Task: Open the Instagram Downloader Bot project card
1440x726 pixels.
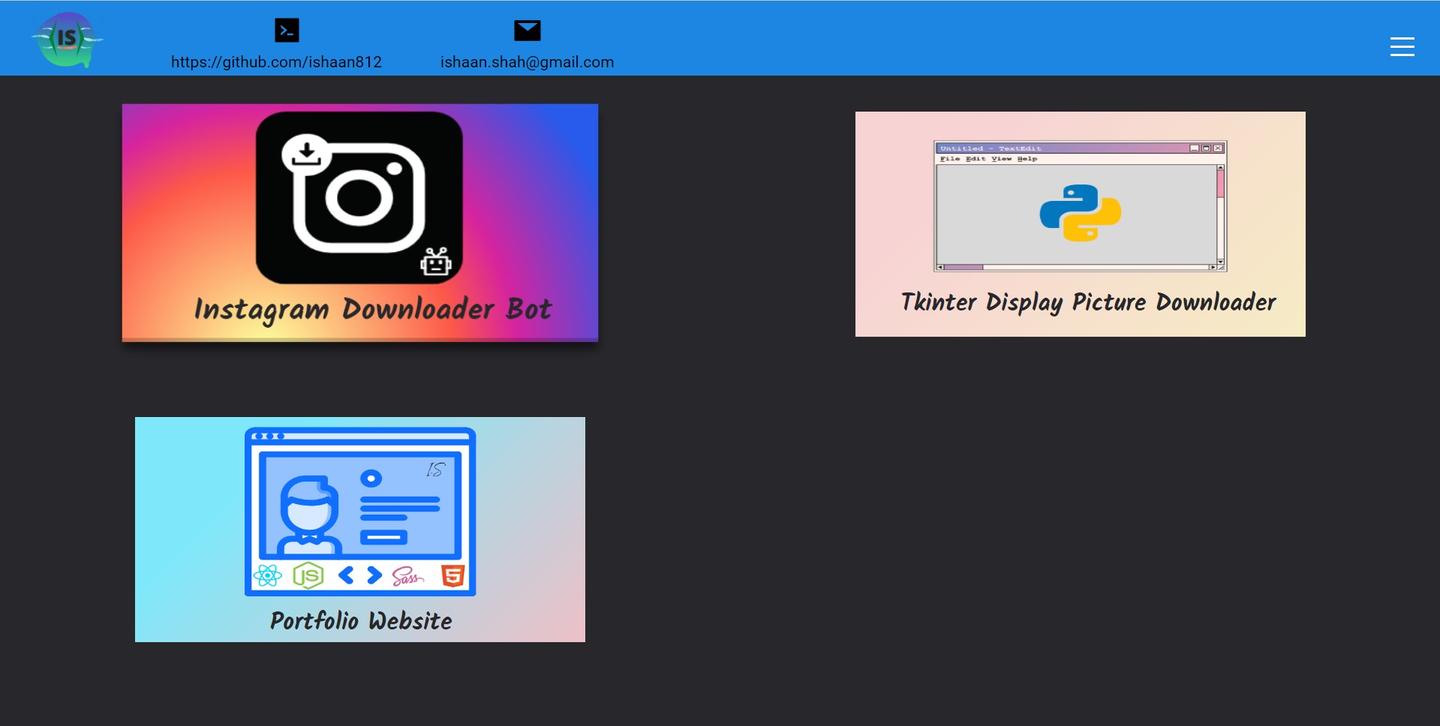Action: [x=360, y=222]
